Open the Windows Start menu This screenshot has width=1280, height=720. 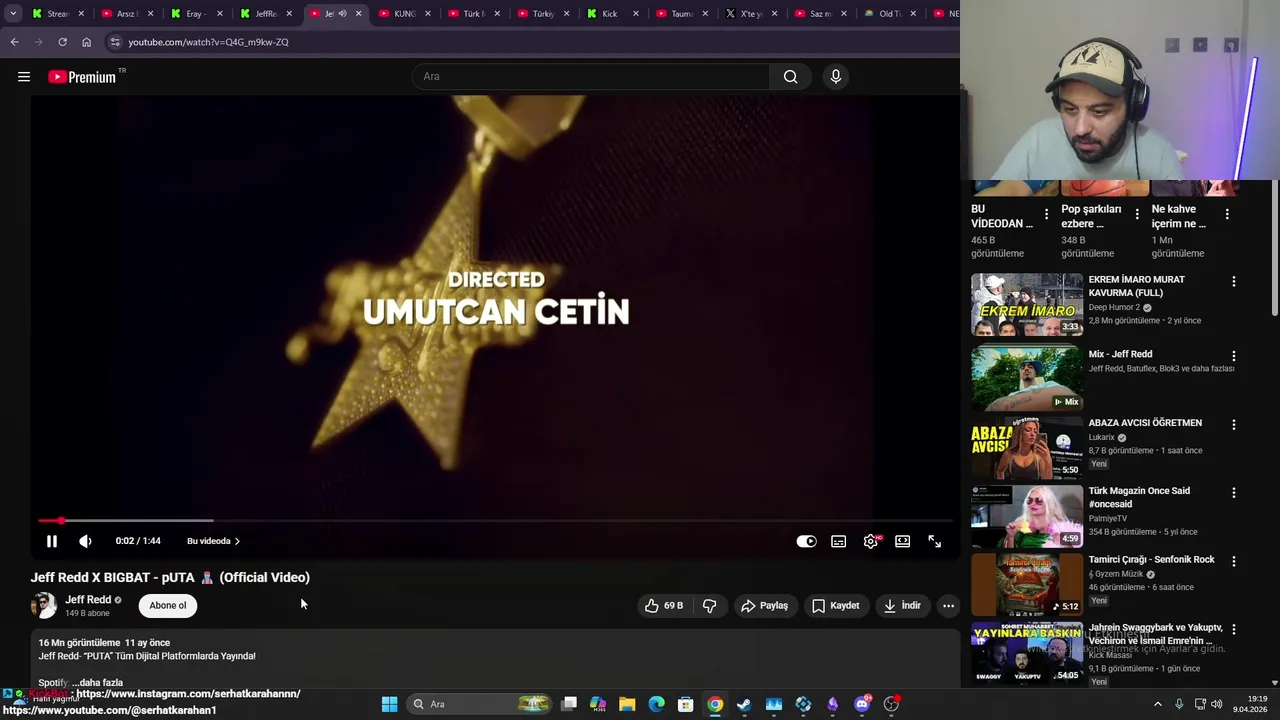pos(389,704)
